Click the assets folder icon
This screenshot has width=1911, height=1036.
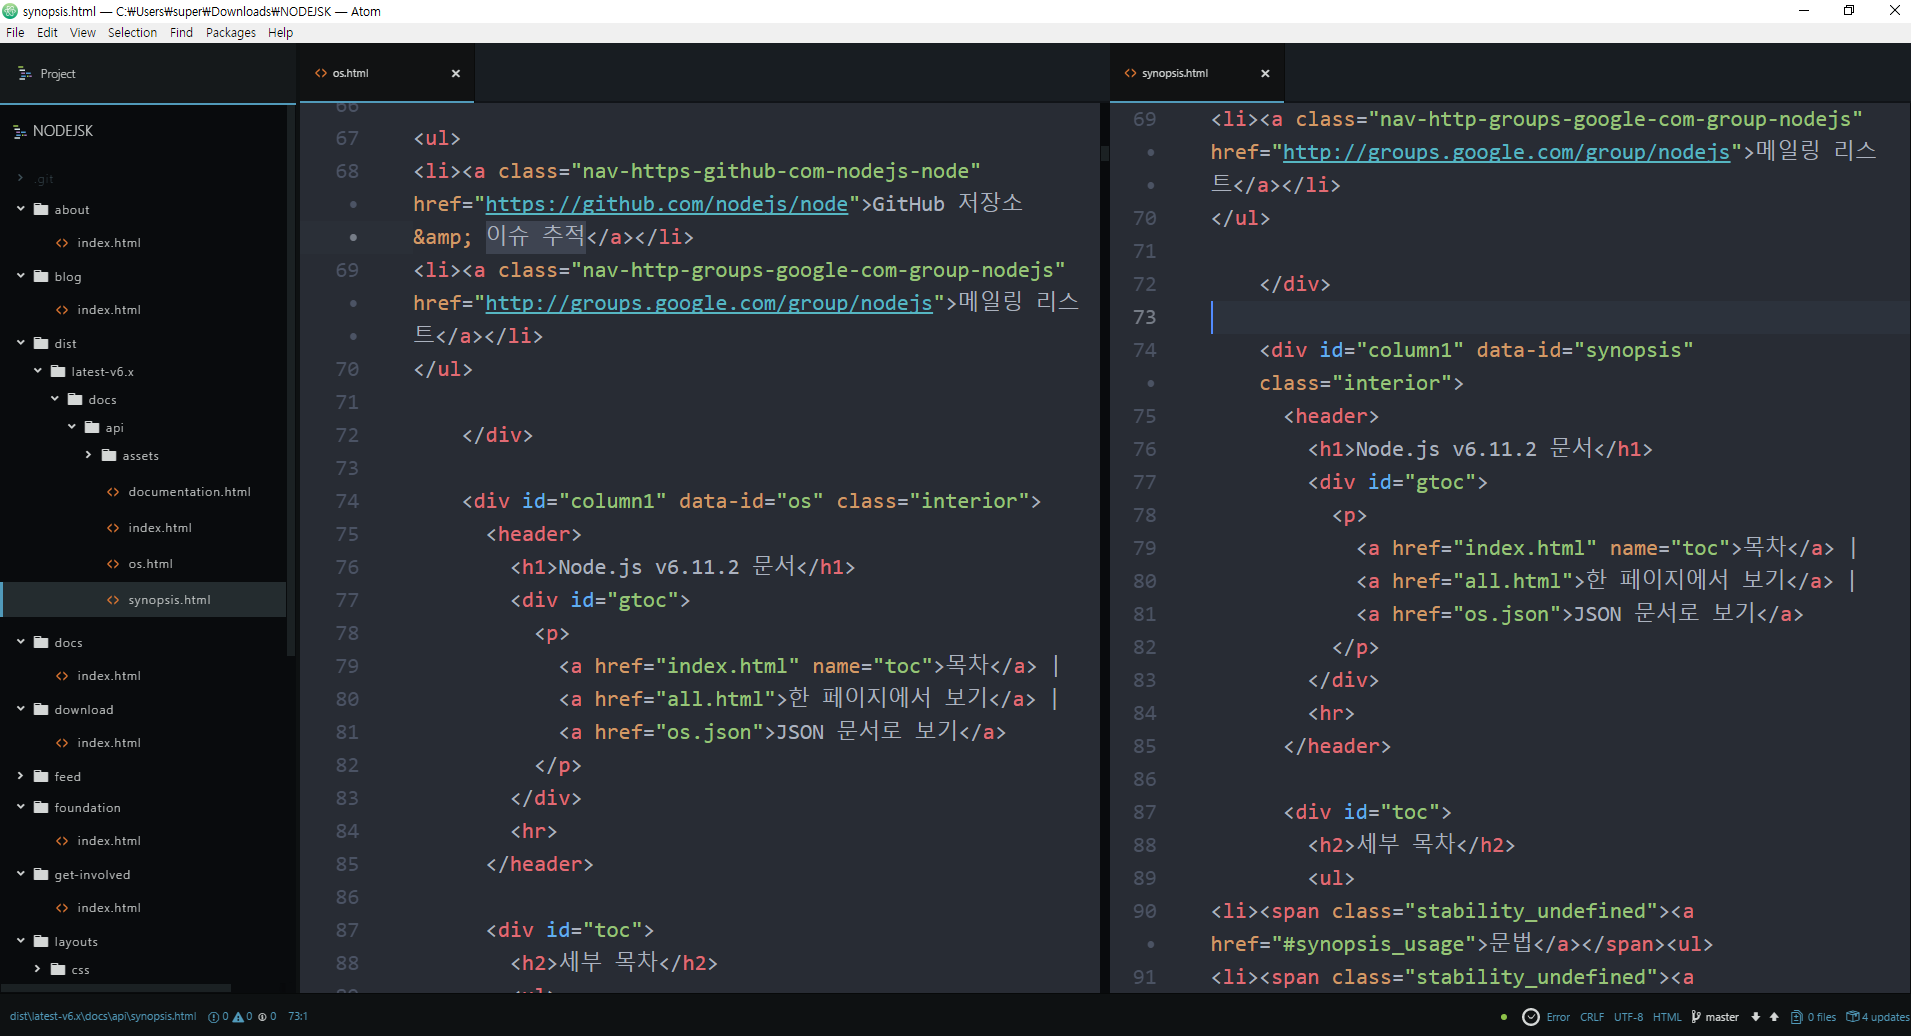[x=109, y=456]
